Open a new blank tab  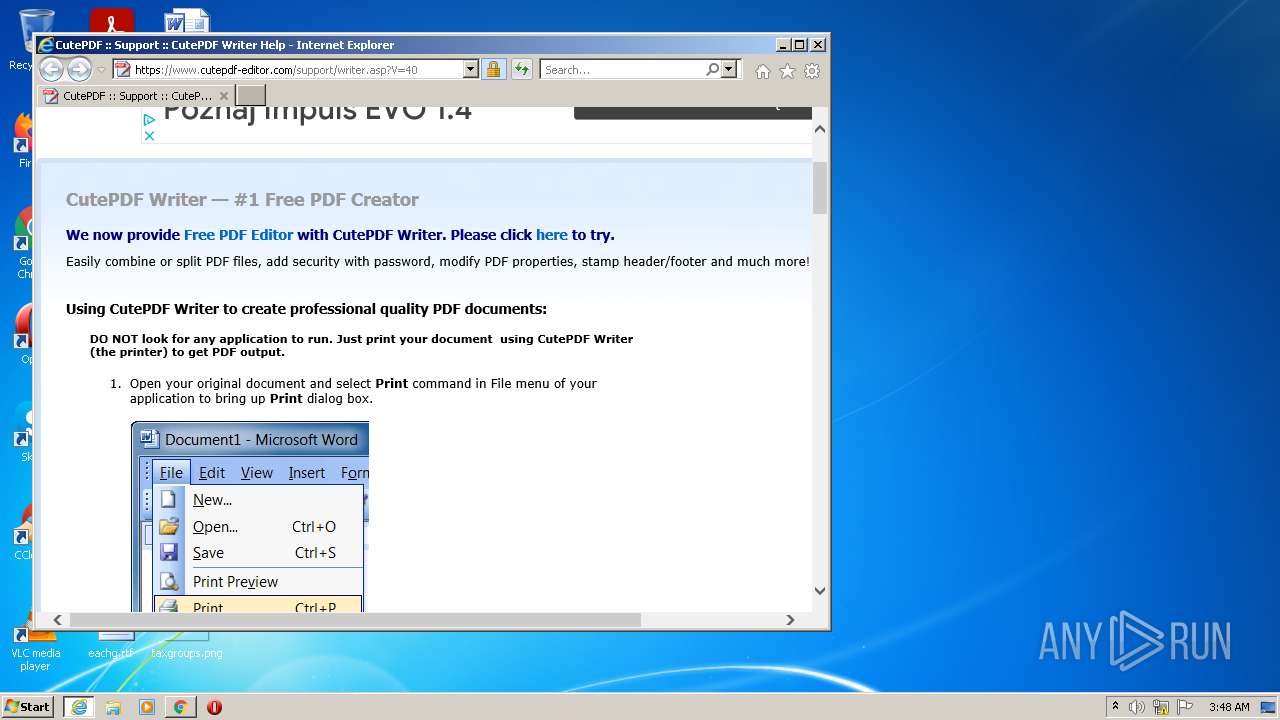click(250, 95)
